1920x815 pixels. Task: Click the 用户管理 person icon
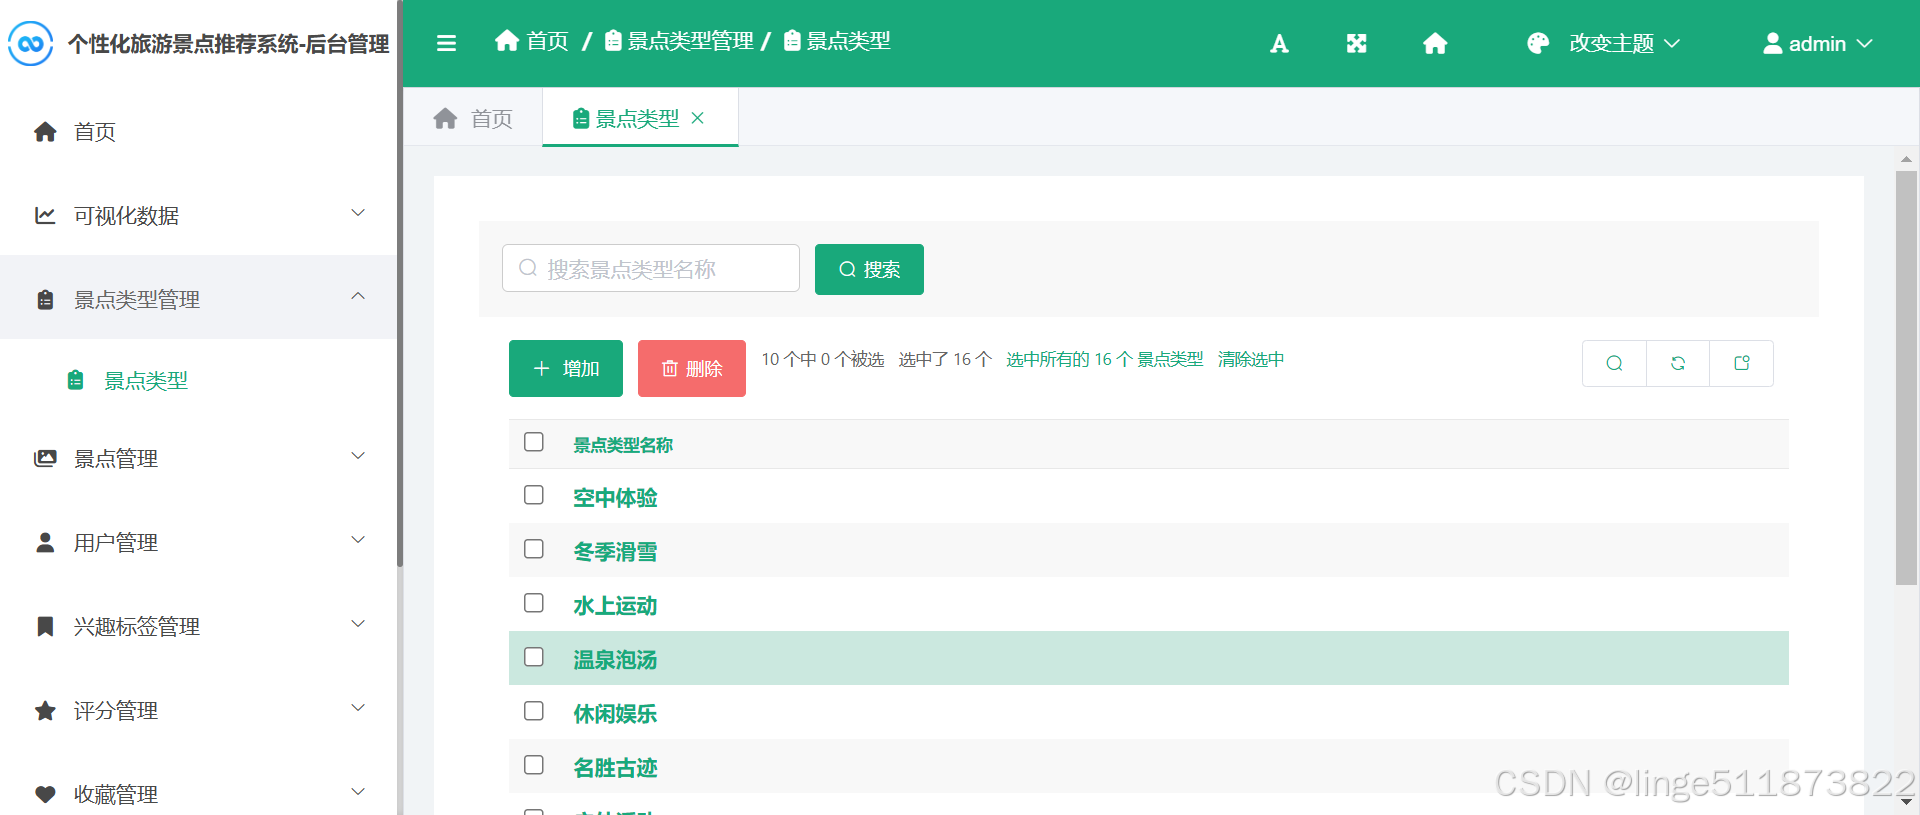tap(45, 542)
